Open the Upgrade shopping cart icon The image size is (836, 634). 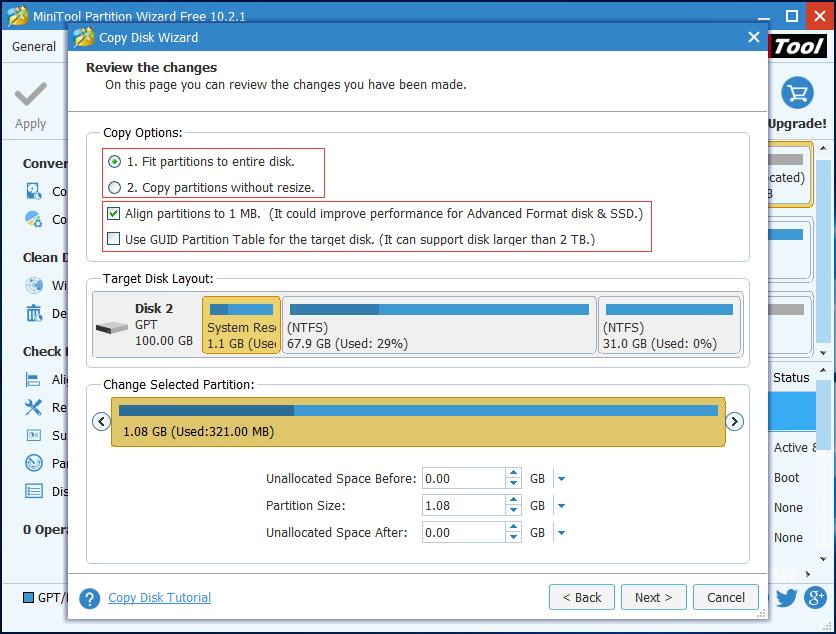(796, 91)
